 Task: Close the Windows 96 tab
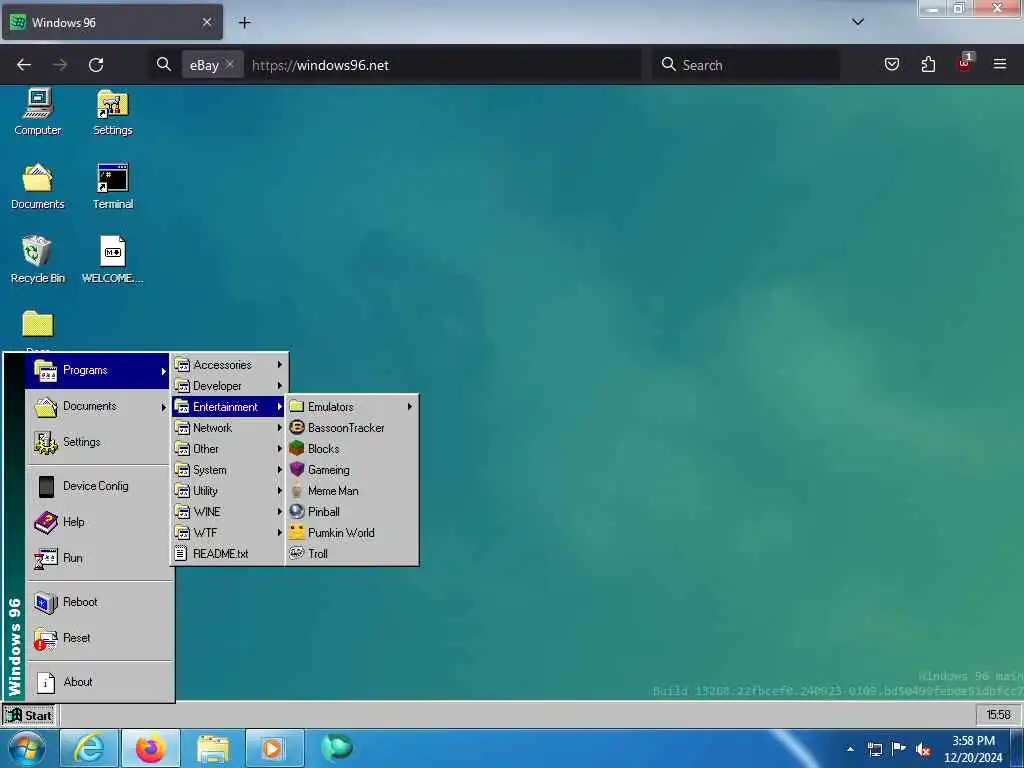tap(206, 22)
